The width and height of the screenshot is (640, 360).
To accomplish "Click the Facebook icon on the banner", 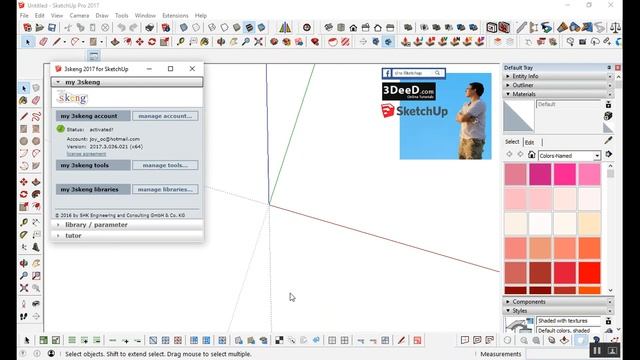I will [387, 73].
